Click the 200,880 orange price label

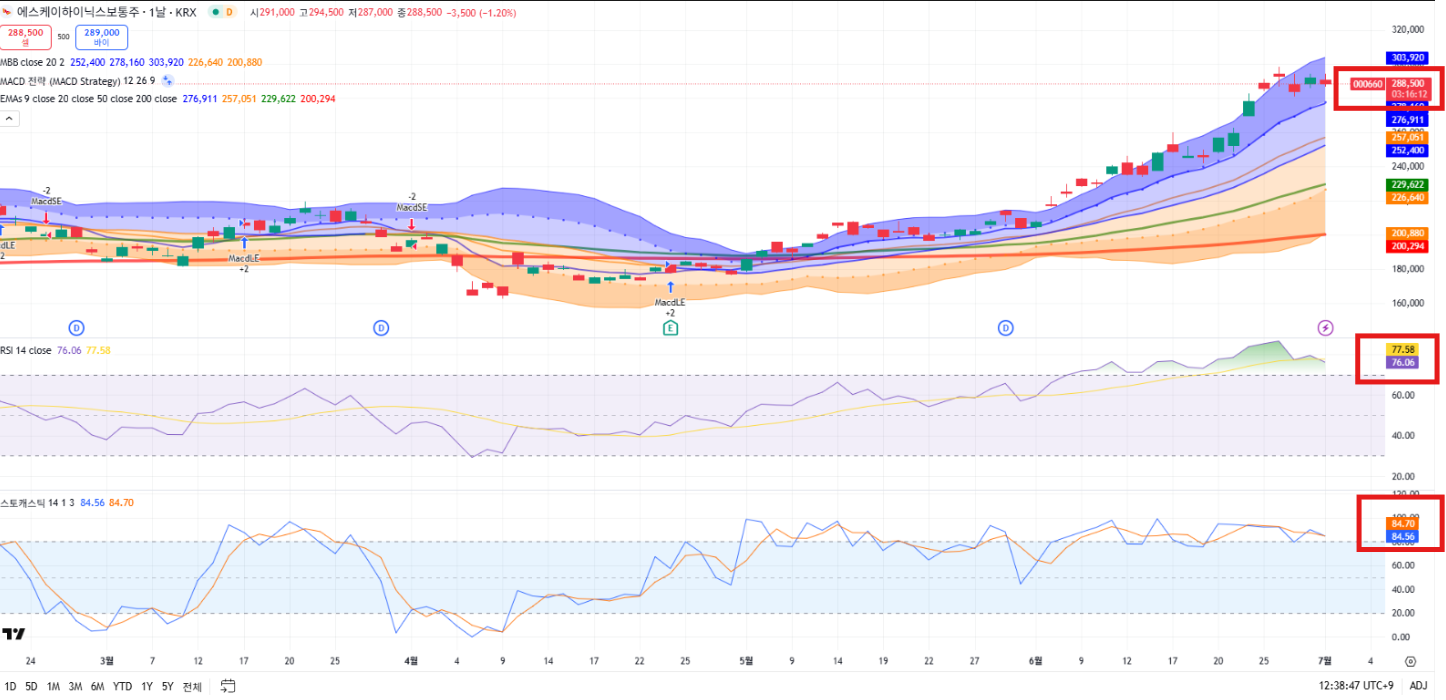(x=1407, y=233)
